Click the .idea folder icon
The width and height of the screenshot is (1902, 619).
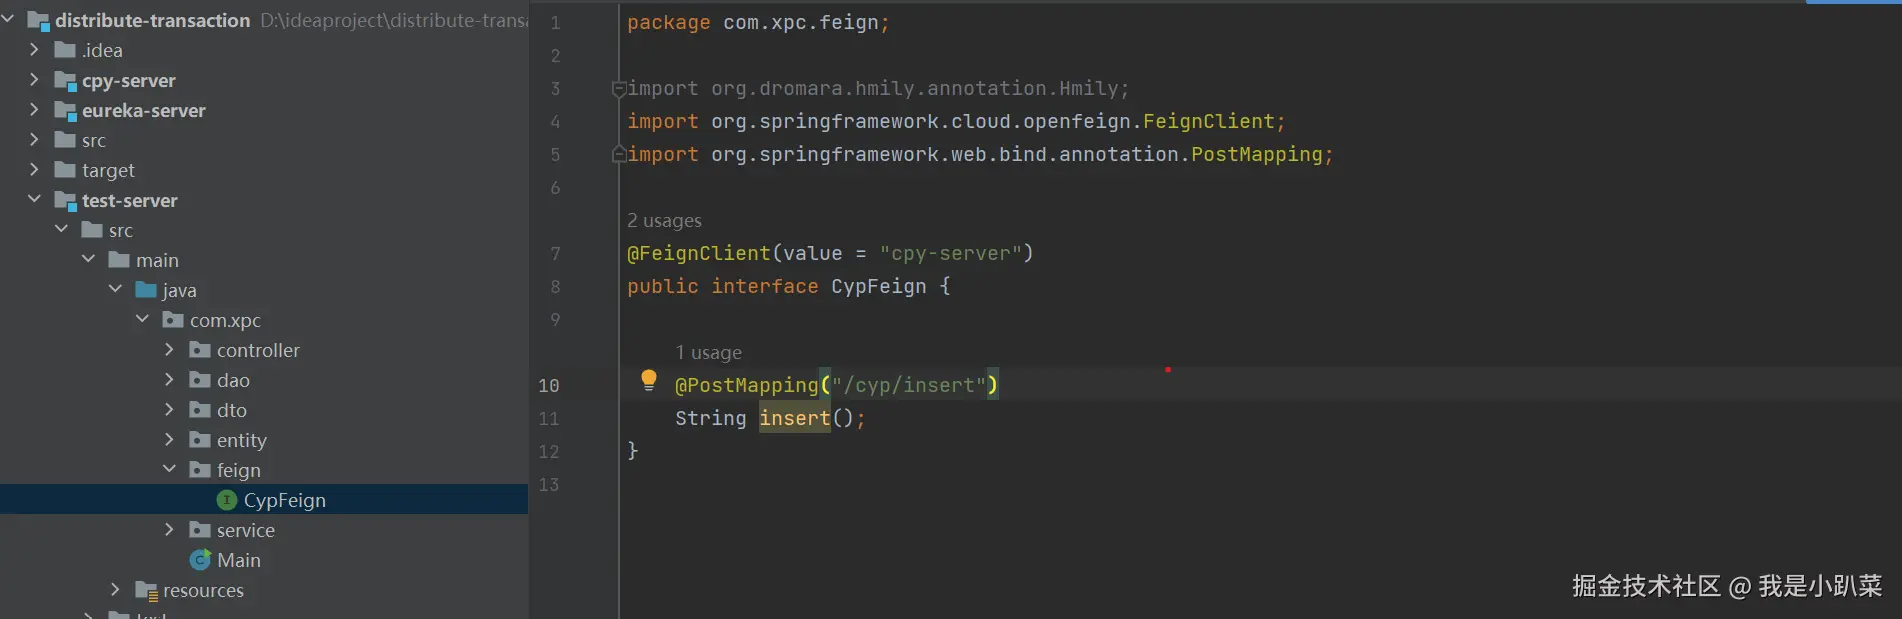point(65,50)
